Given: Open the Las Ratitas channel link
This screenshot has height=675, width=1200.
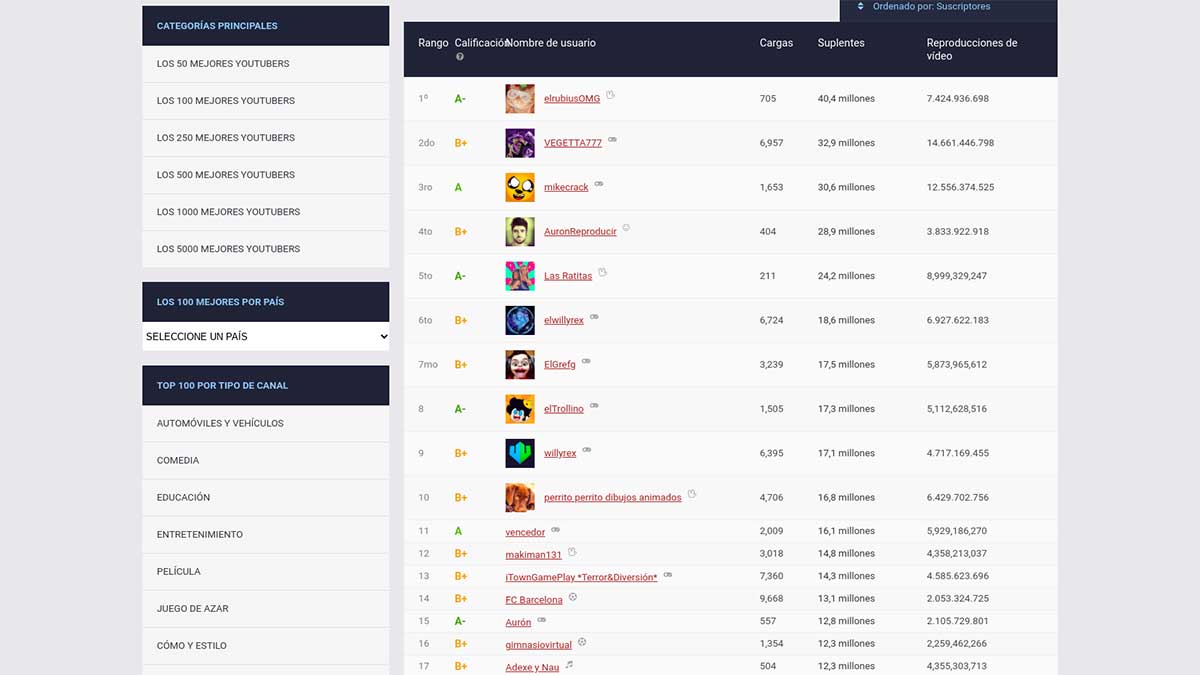Looking at the screenshot, I should coord(568,276).
